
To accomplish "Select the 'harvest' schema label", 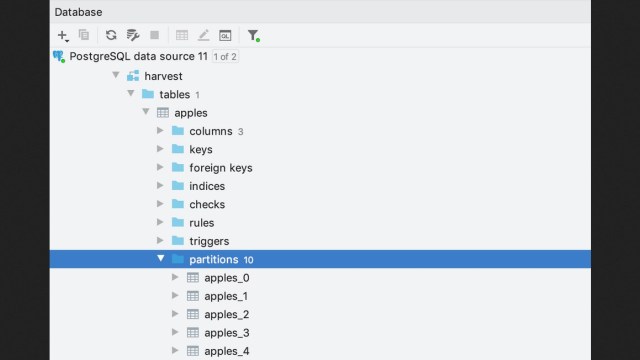I will (163, 76).
